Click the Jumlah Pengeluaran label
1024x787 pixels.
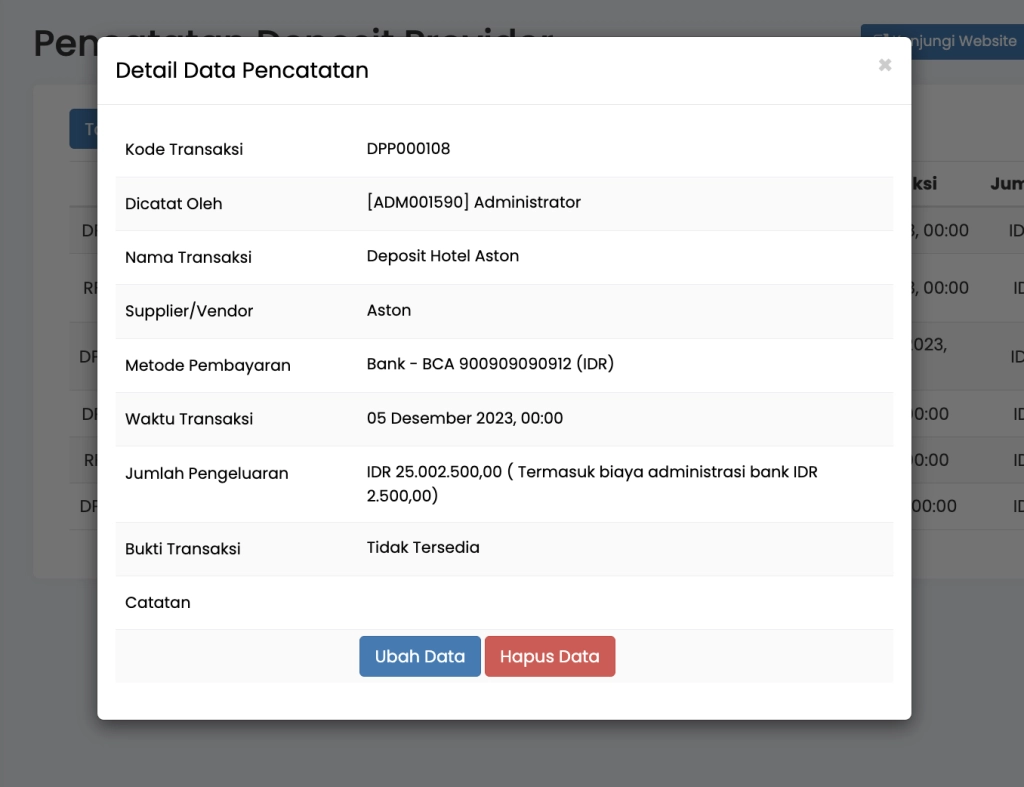point(207,474)
